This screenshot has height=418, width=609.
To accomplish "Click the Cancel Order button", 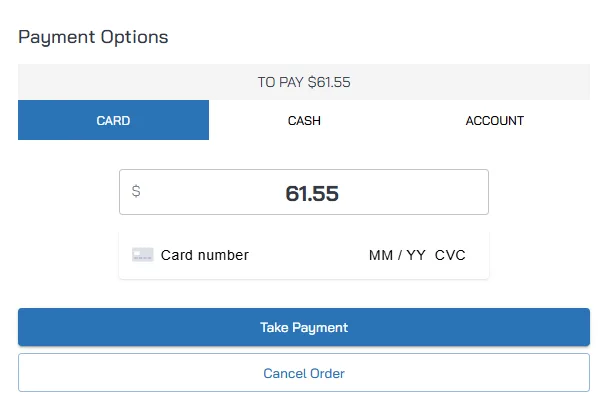I will [304, 373].
